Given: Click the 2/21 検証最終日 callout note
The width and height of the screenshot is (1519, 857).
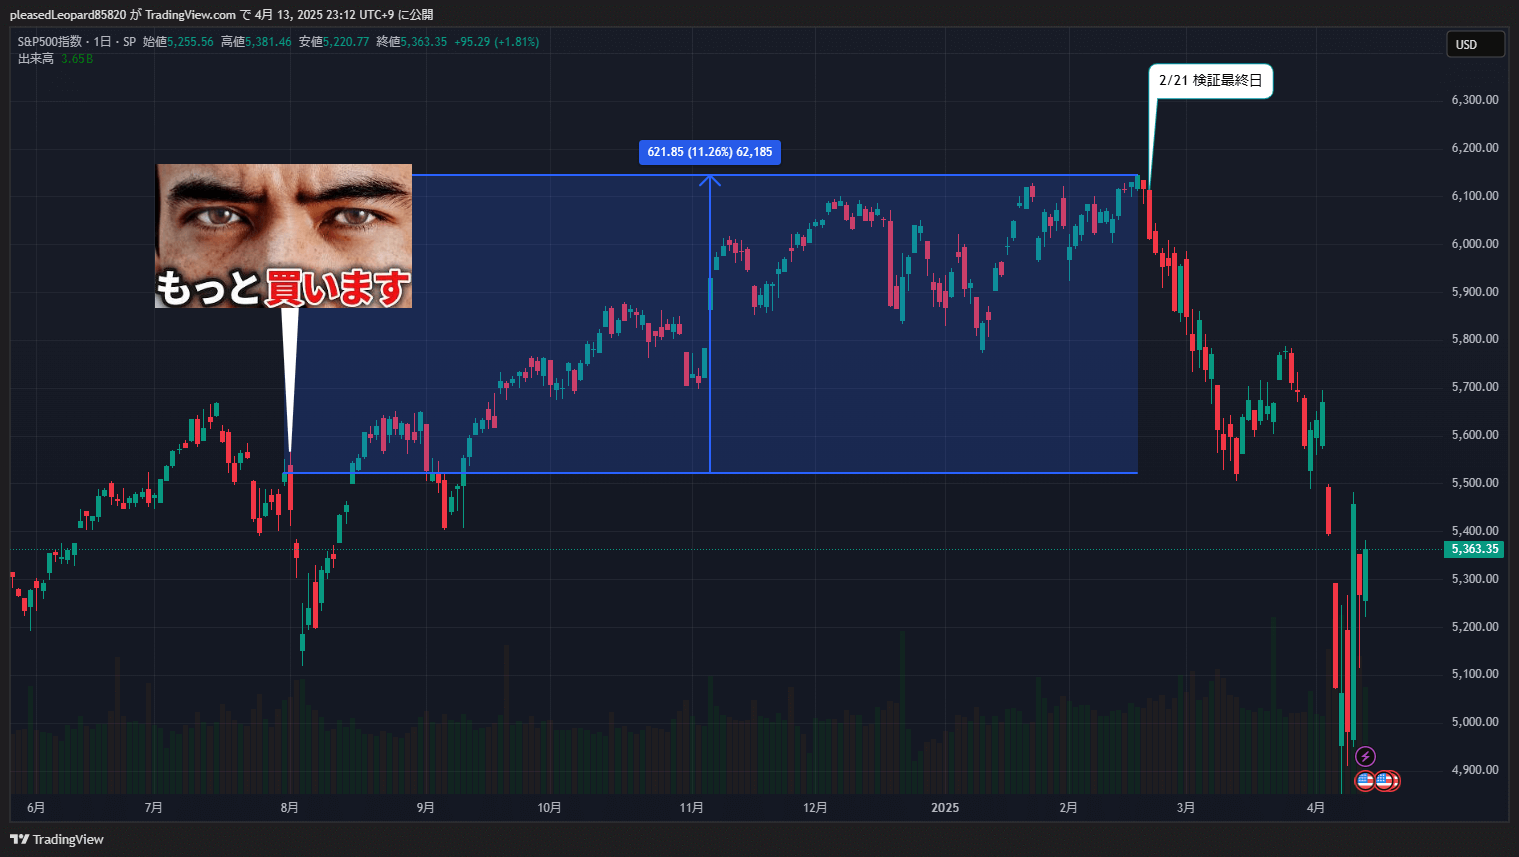Looking at the screenshot, I should [x=1210, y=81].
